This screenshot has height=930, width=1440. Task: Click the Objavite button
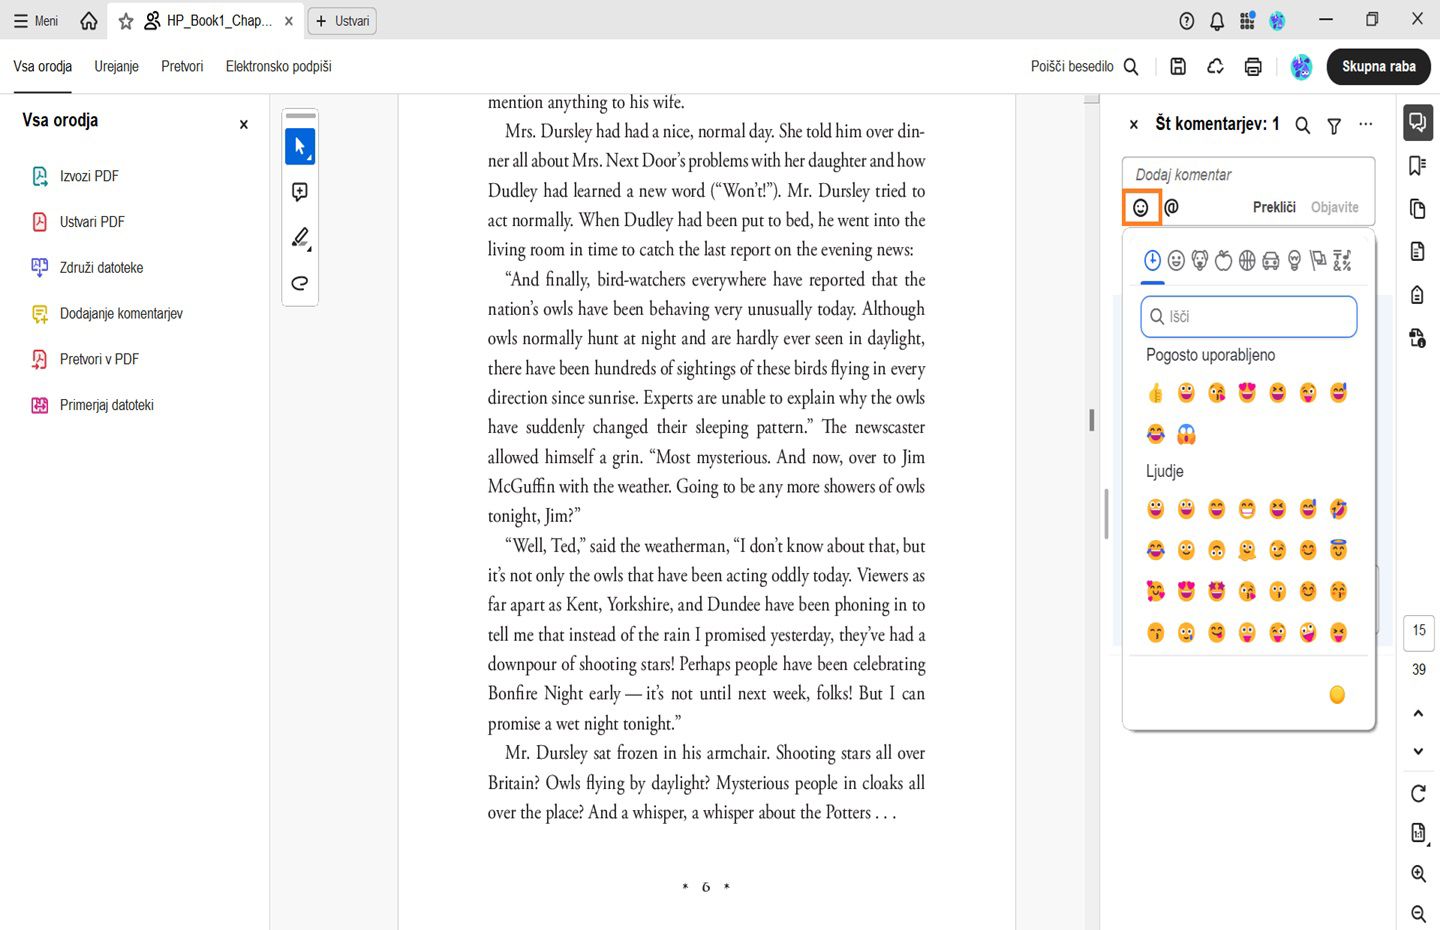(1335, 207)
